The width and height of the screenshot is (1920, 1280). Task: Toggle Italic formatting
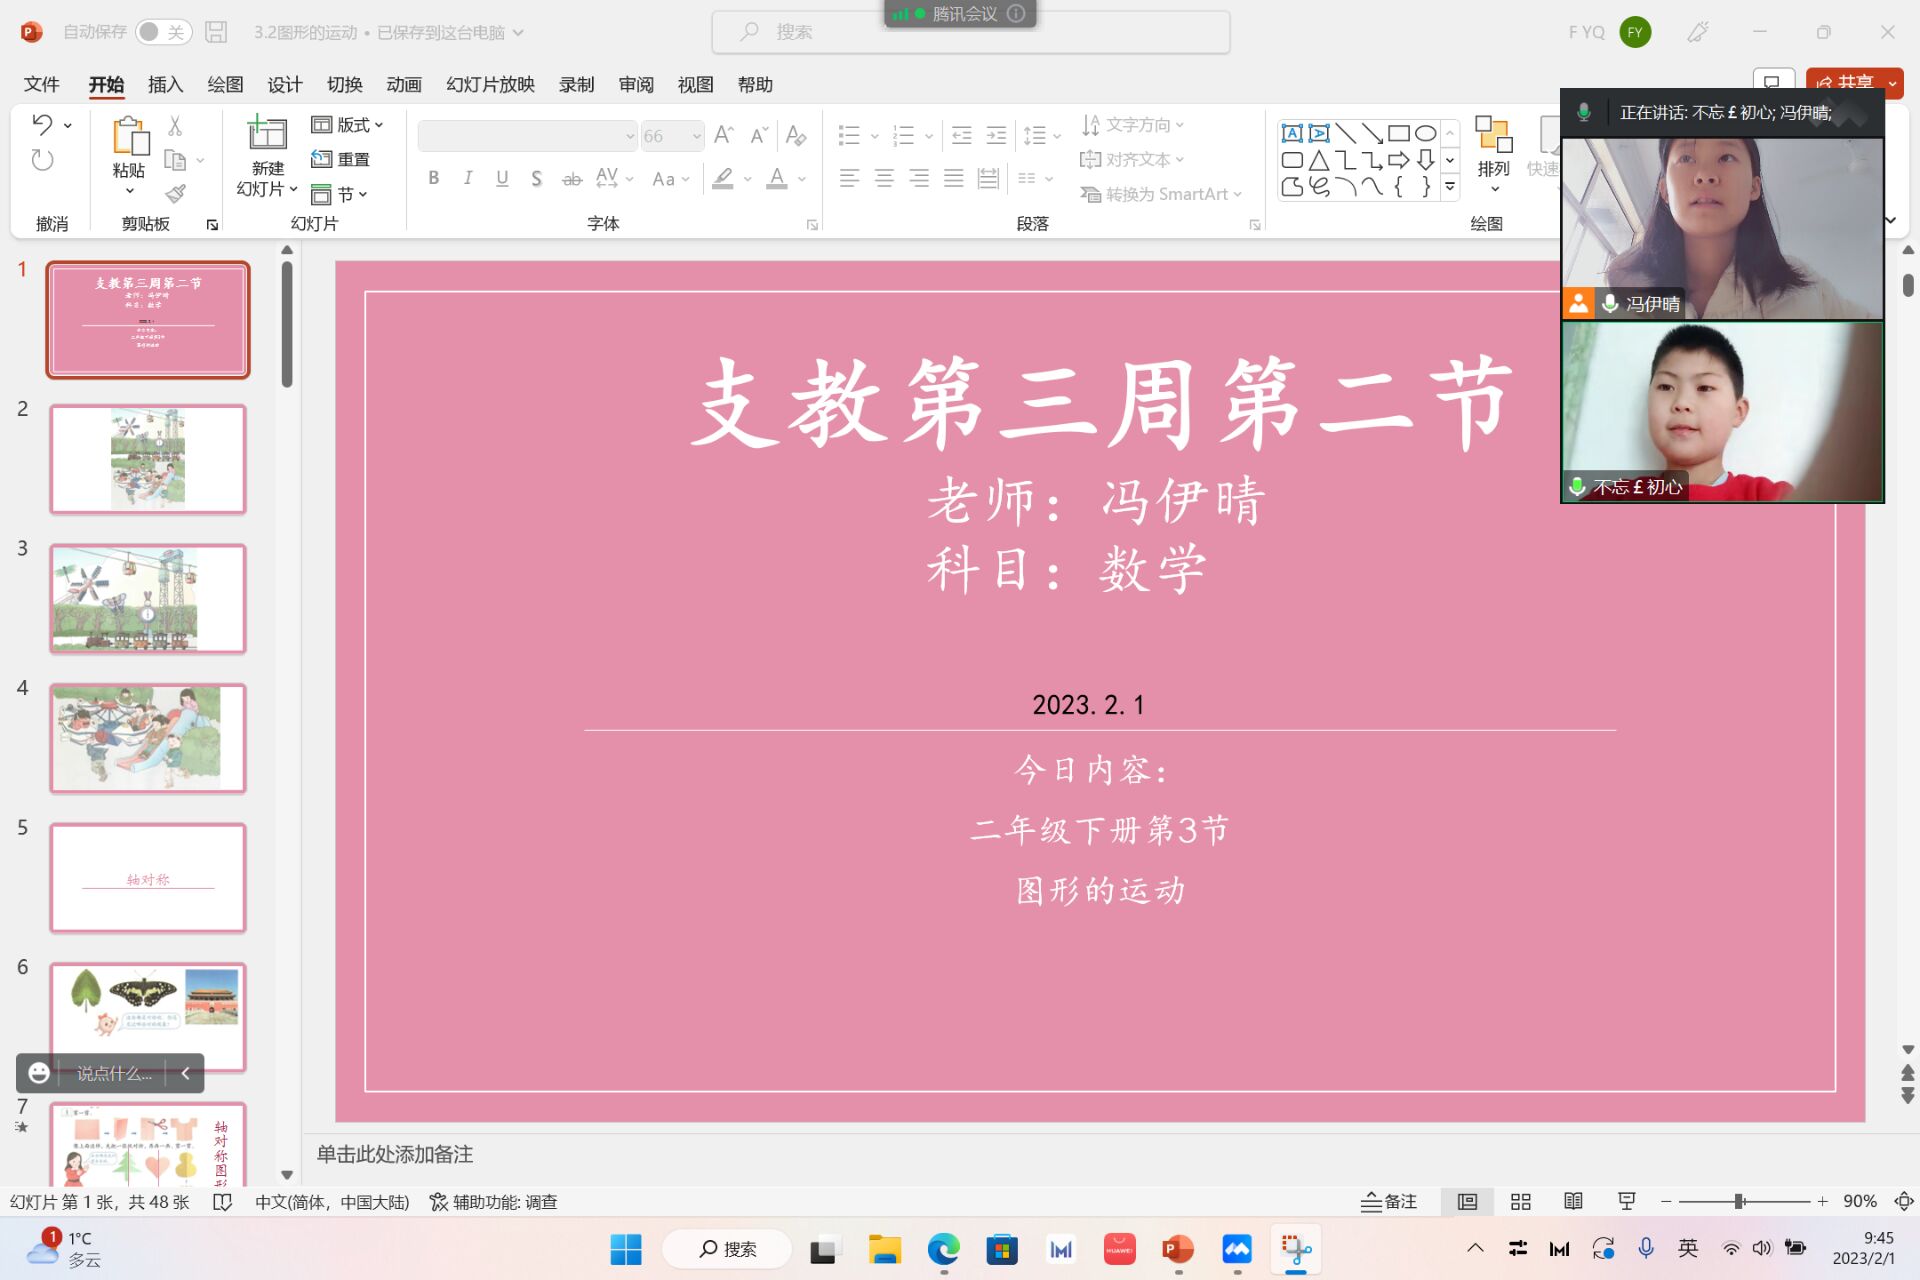click(468, 178)
